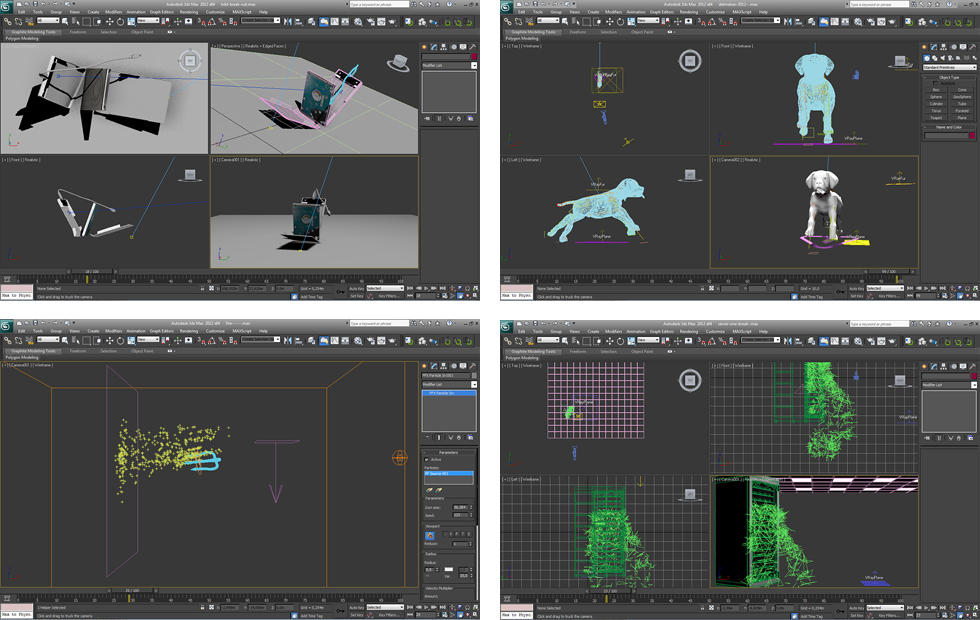Open the MAXScript menu in the bottom-right window

point(742,332)
